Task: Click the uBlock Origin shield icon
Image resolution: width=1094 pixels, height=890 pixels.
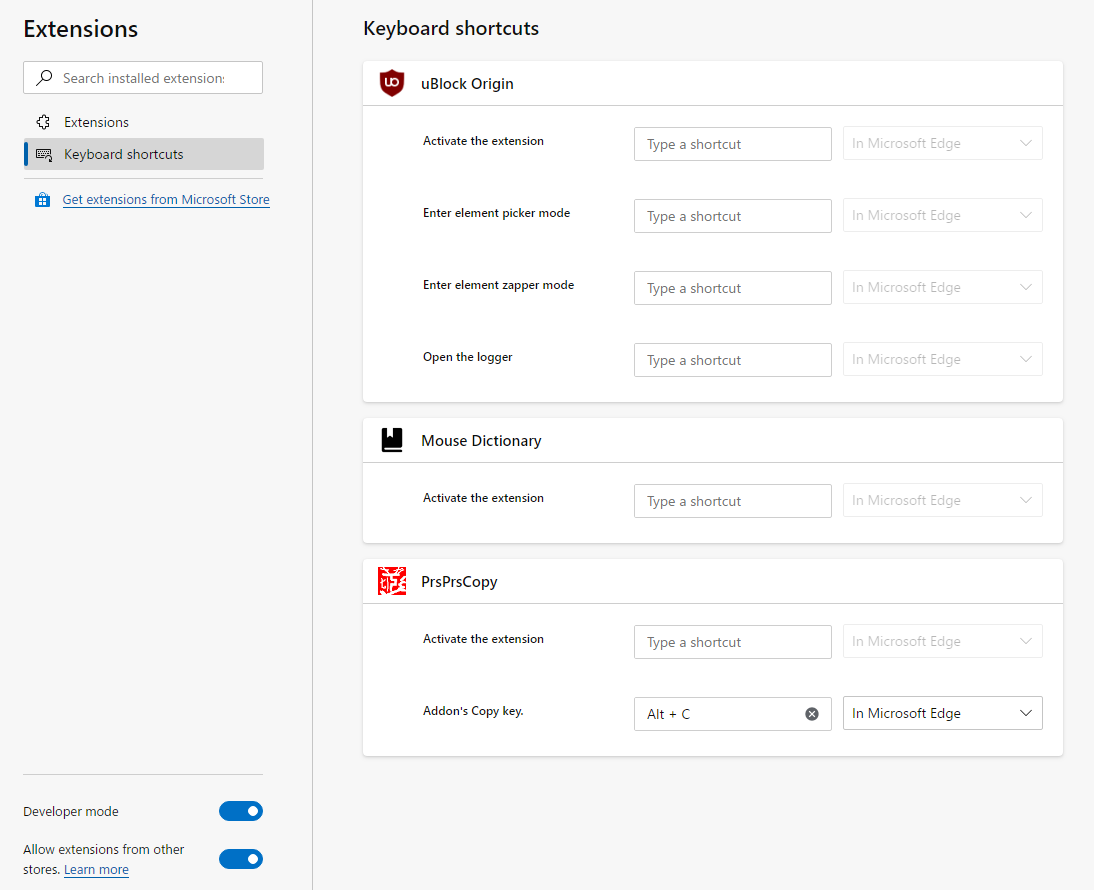Action: point(392,83)
